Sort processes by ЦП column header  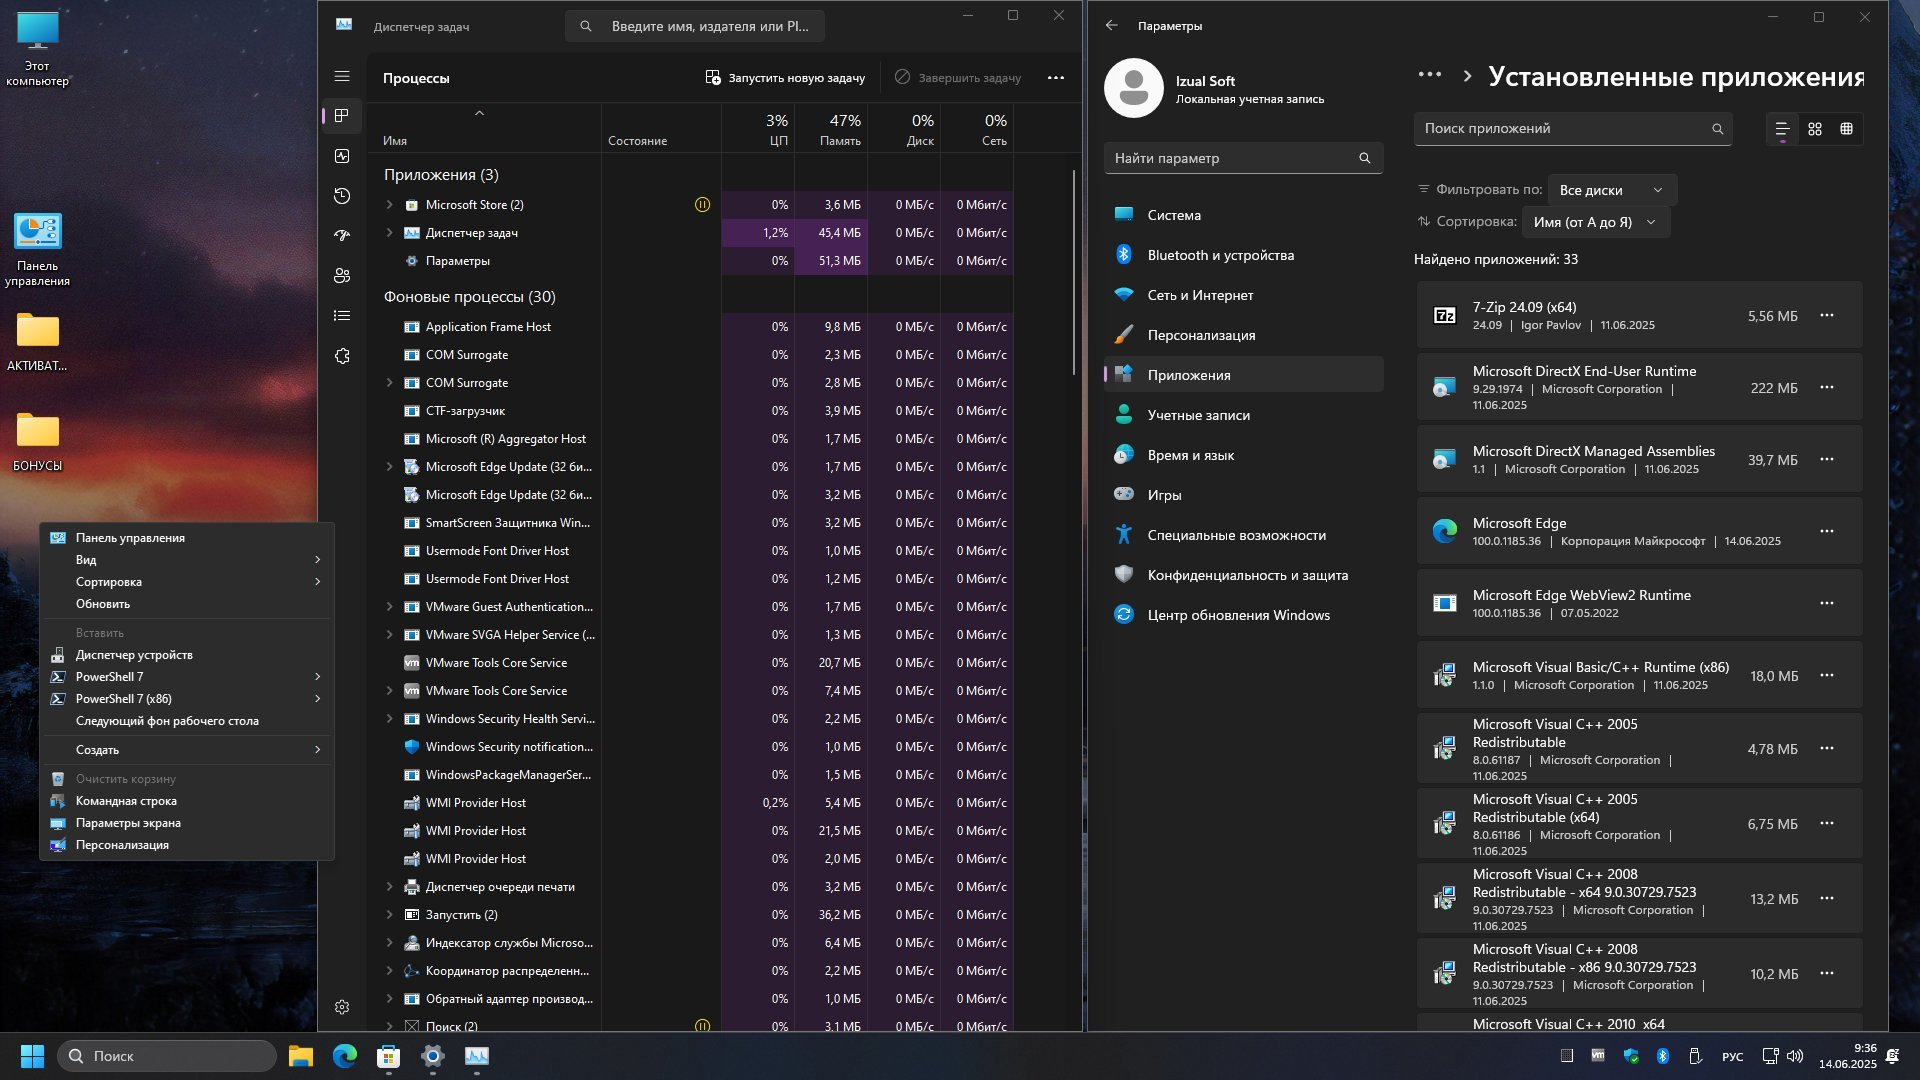758,130
